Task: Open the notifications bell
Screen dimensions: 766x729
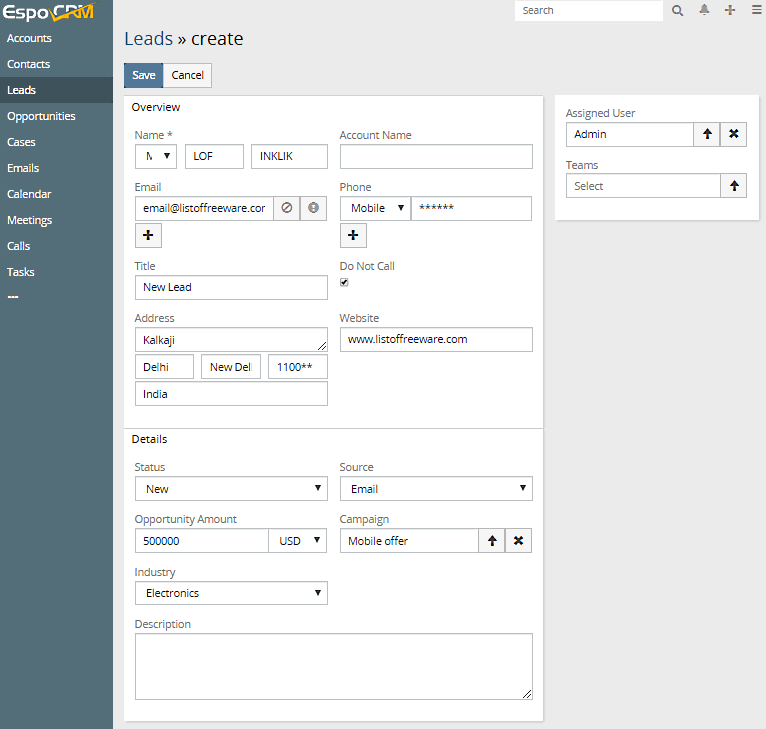Action: click(x=704, y=10)
